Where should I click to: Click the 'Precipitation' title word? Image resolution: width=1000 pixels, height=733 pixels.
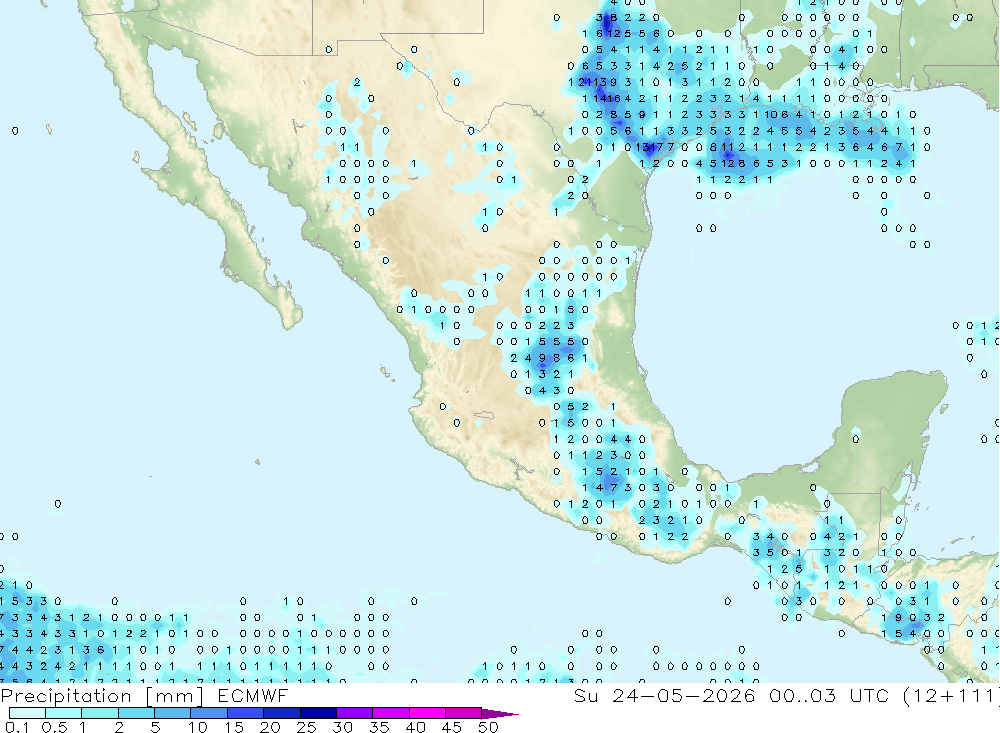point(66,696)
